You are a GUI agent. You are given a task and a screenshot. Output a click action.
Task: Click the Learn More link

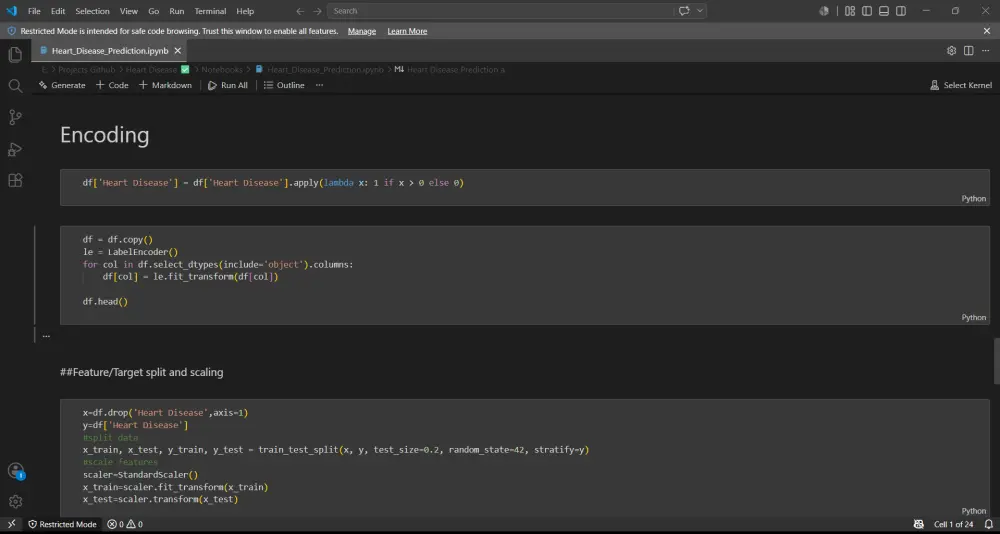(407, 31)
